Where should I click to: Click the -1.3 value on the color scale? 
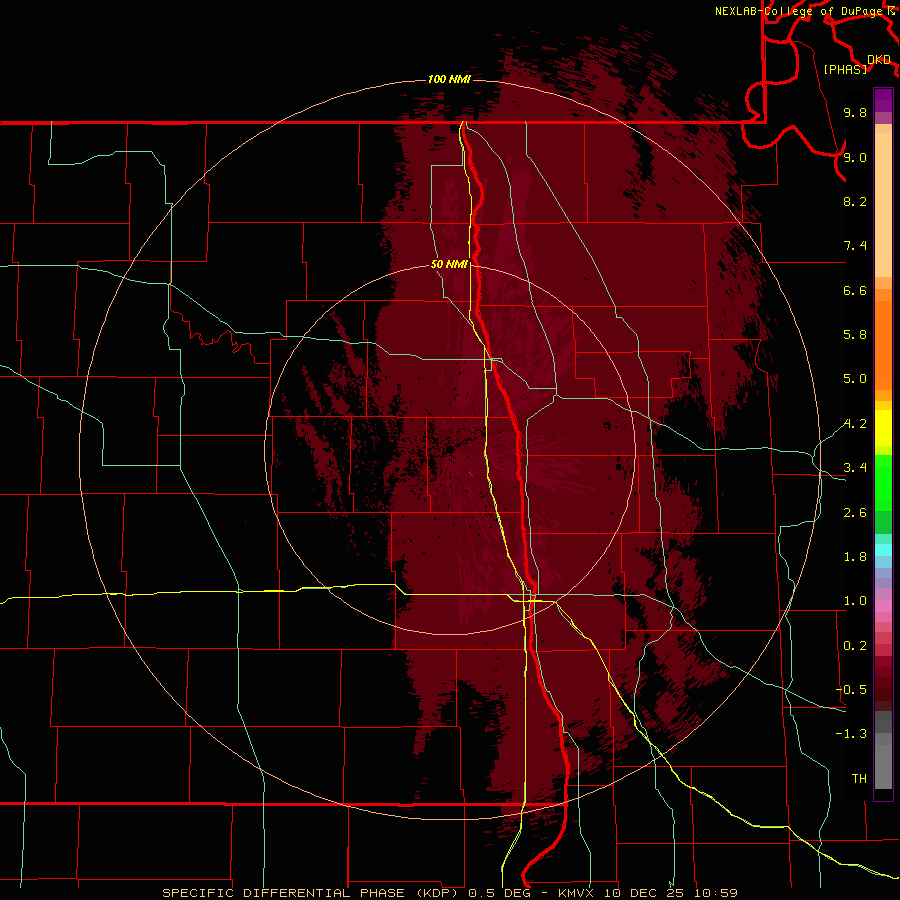(x=851, y=734)
